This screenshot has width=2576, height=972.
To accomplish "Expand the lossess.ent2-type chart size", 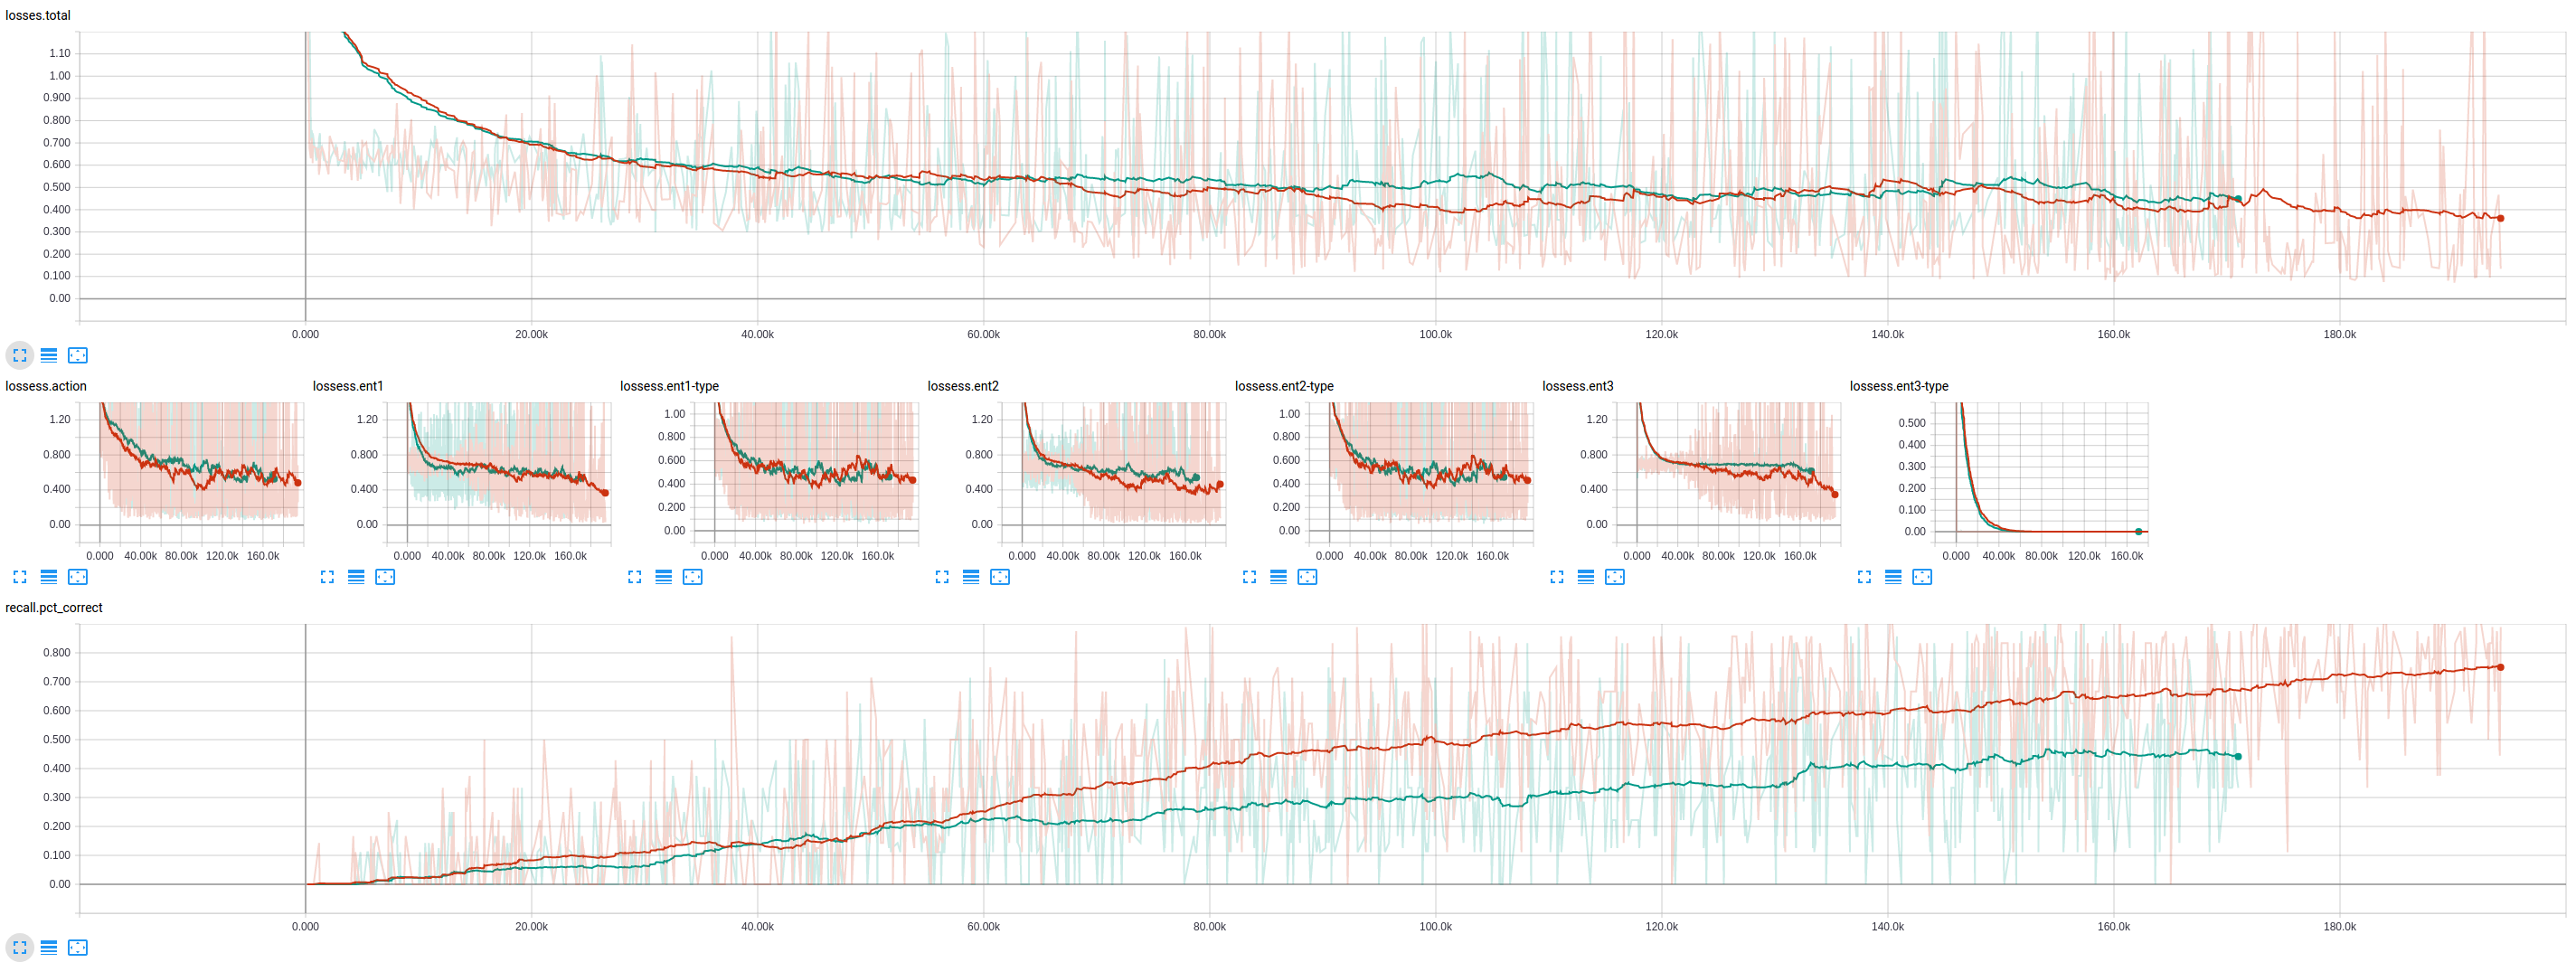I will tap(1250, 577).
